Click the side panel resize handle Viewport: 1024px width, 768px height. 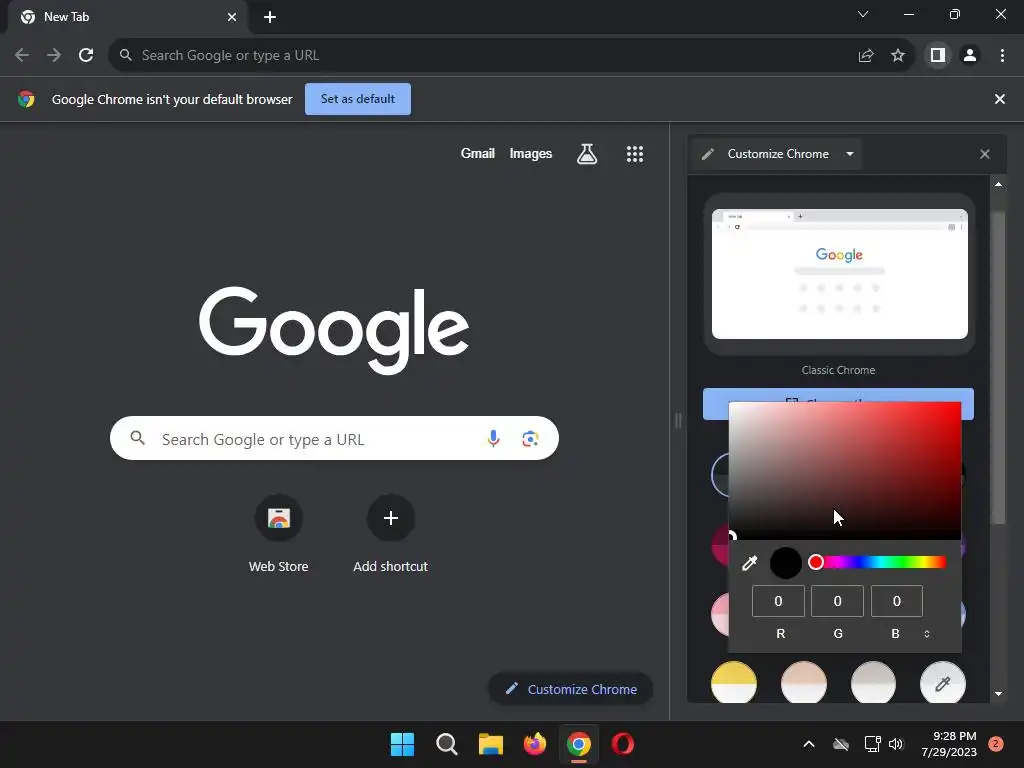pos(678,421)
